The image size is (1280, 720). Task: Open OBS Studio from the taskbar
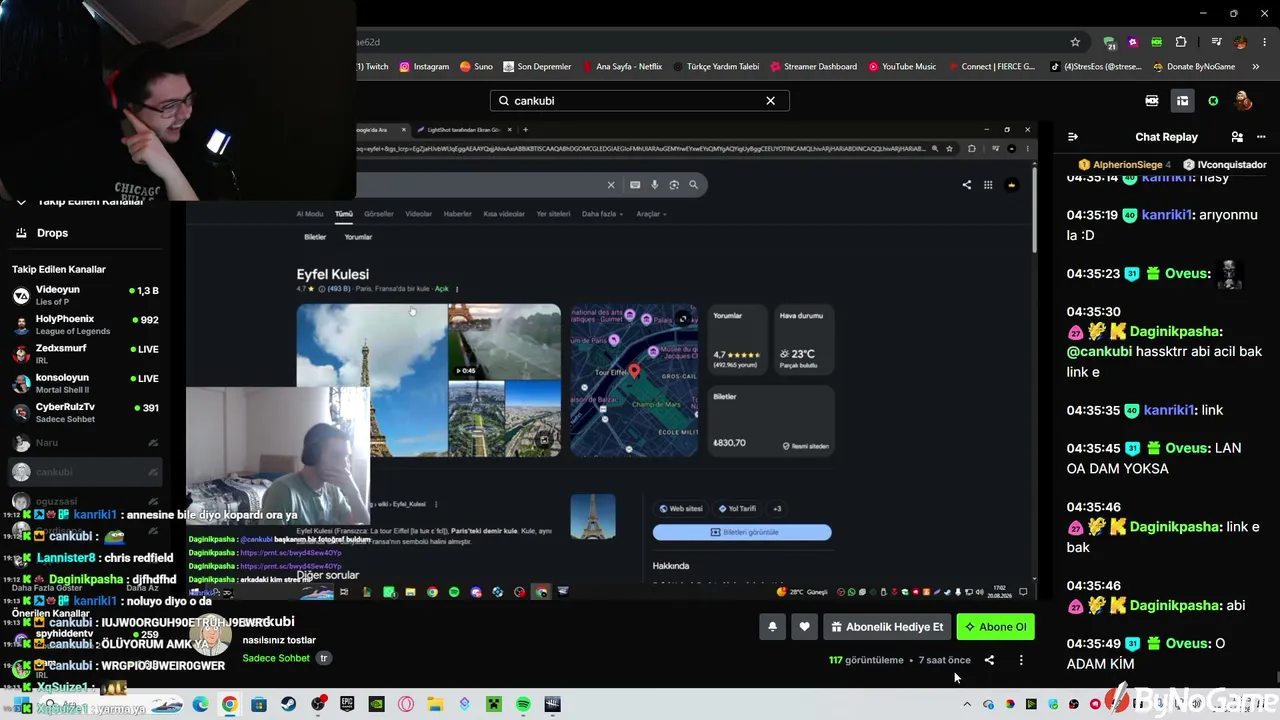tap(318, 705)
